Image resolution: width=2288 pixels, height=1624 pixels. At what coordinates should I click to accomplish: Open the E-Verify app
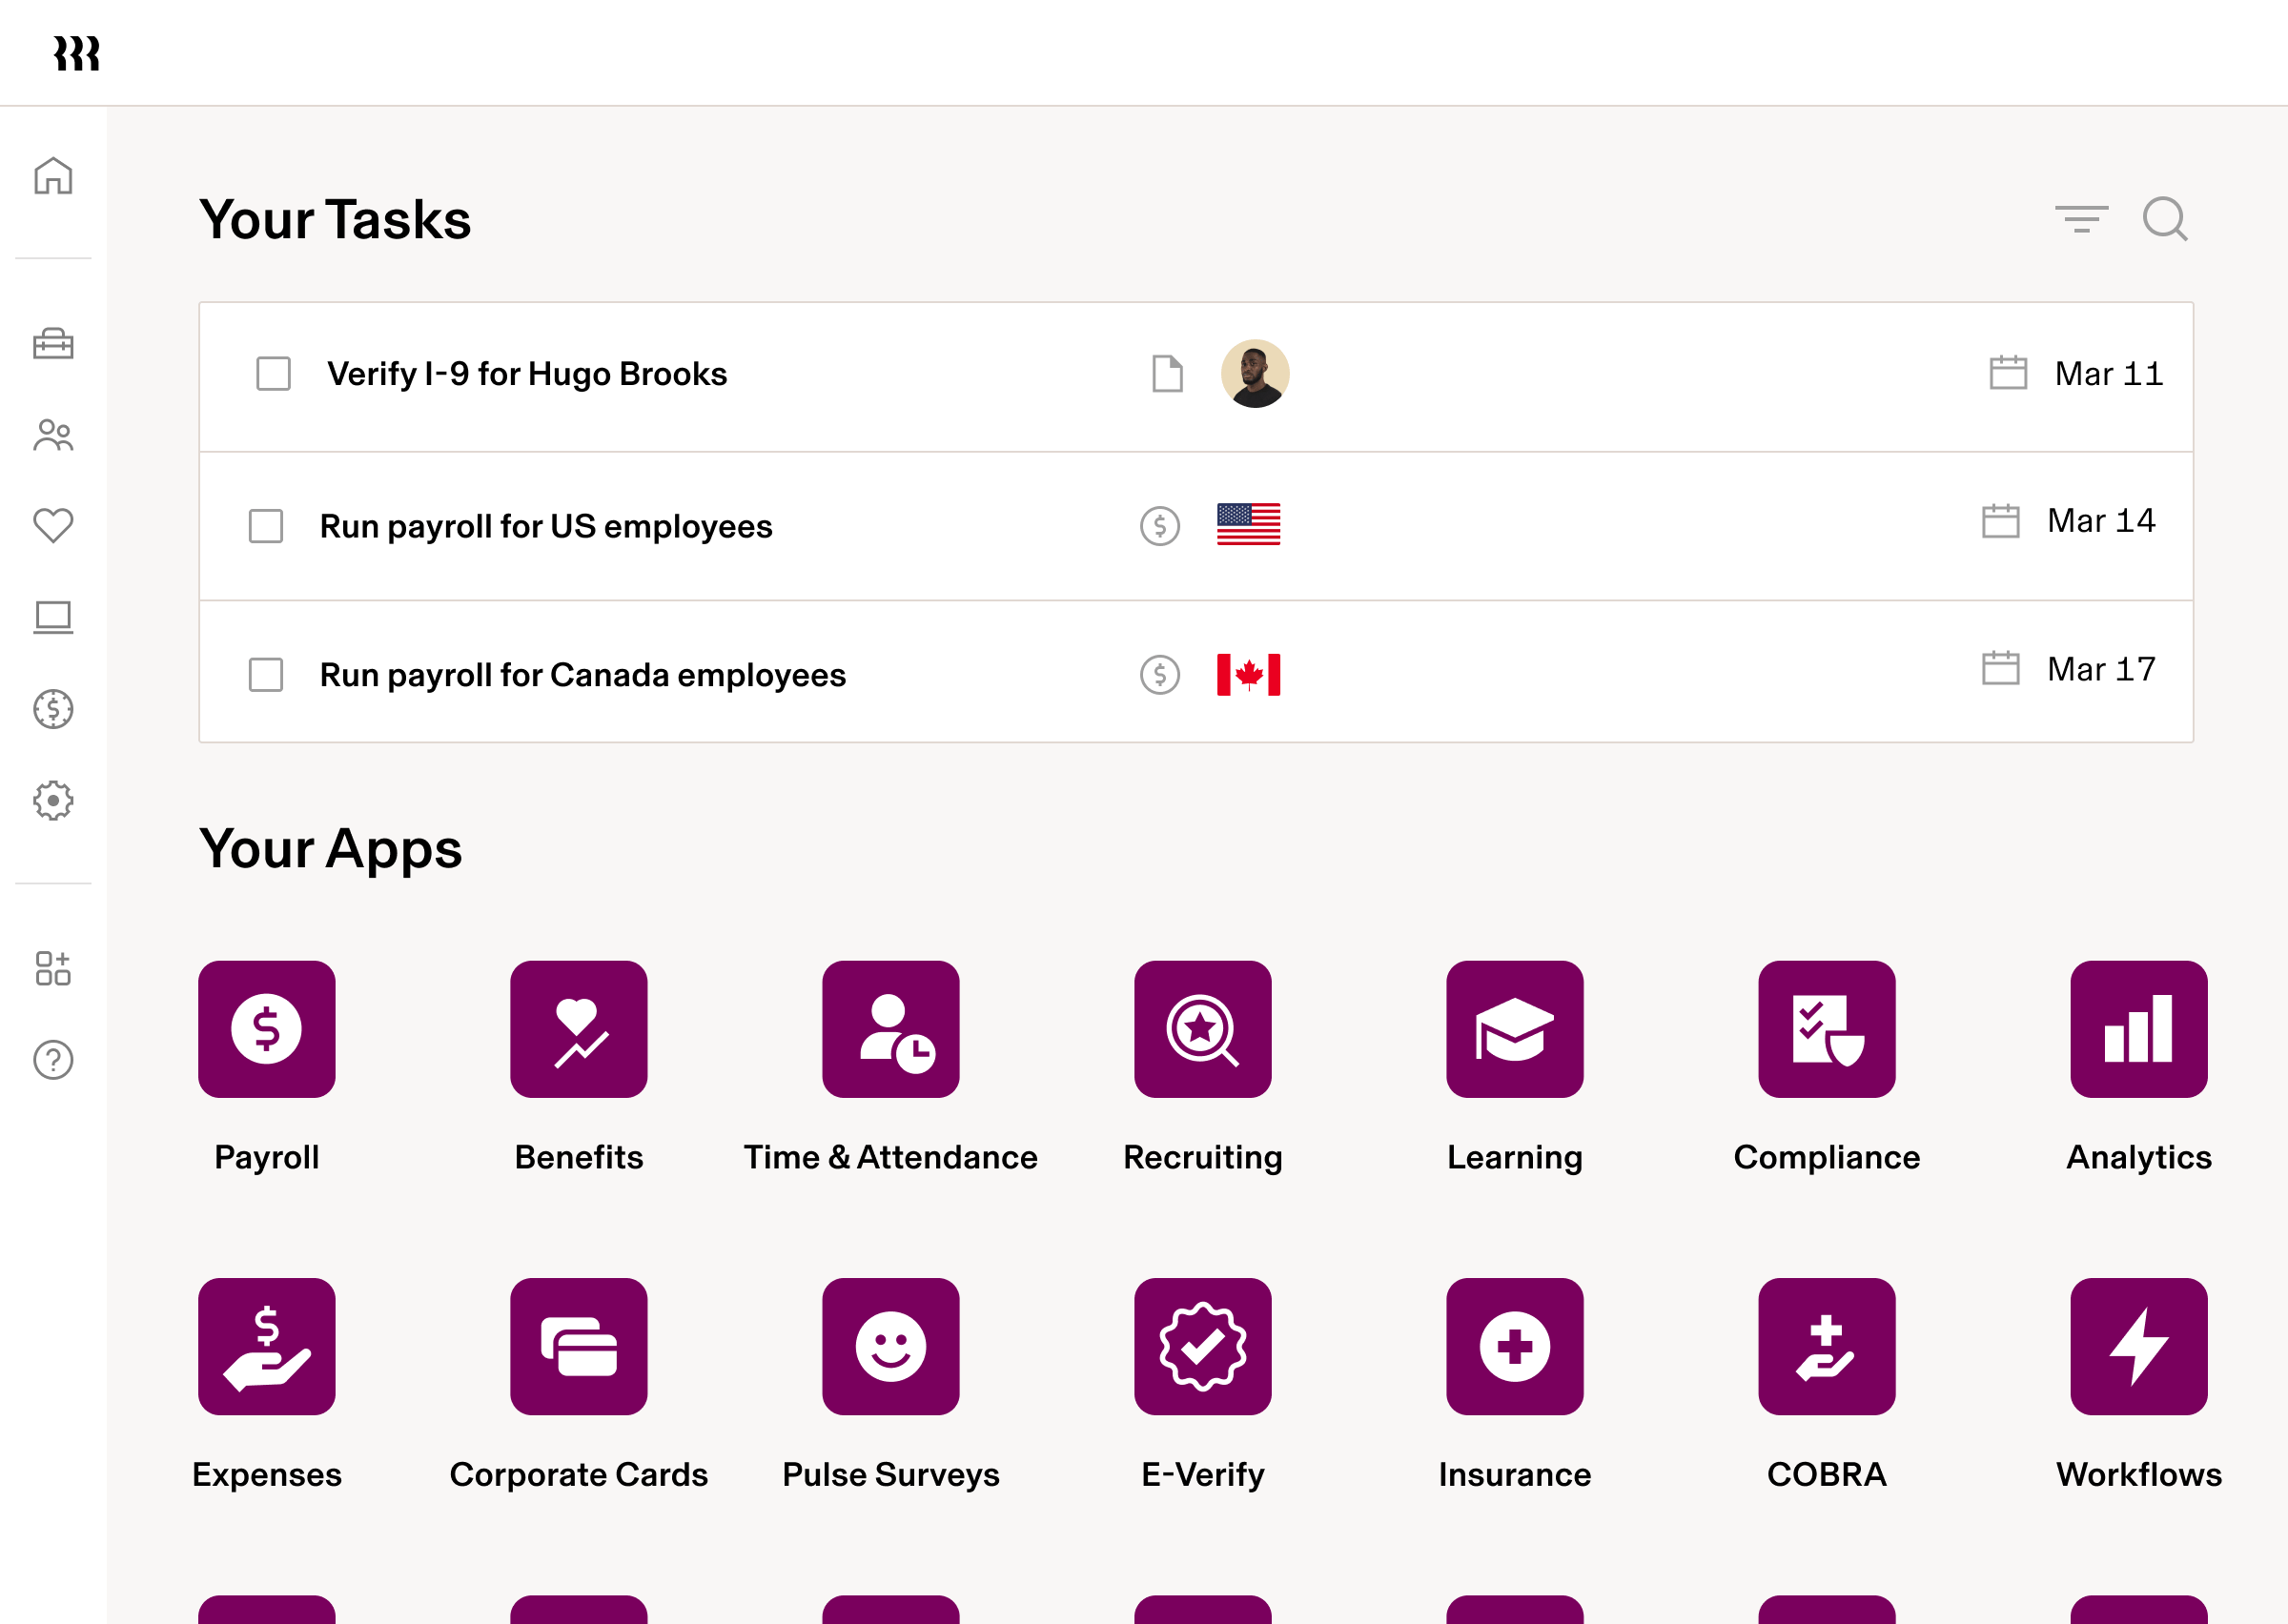pyautogui.click(x=1203, y=1347)
